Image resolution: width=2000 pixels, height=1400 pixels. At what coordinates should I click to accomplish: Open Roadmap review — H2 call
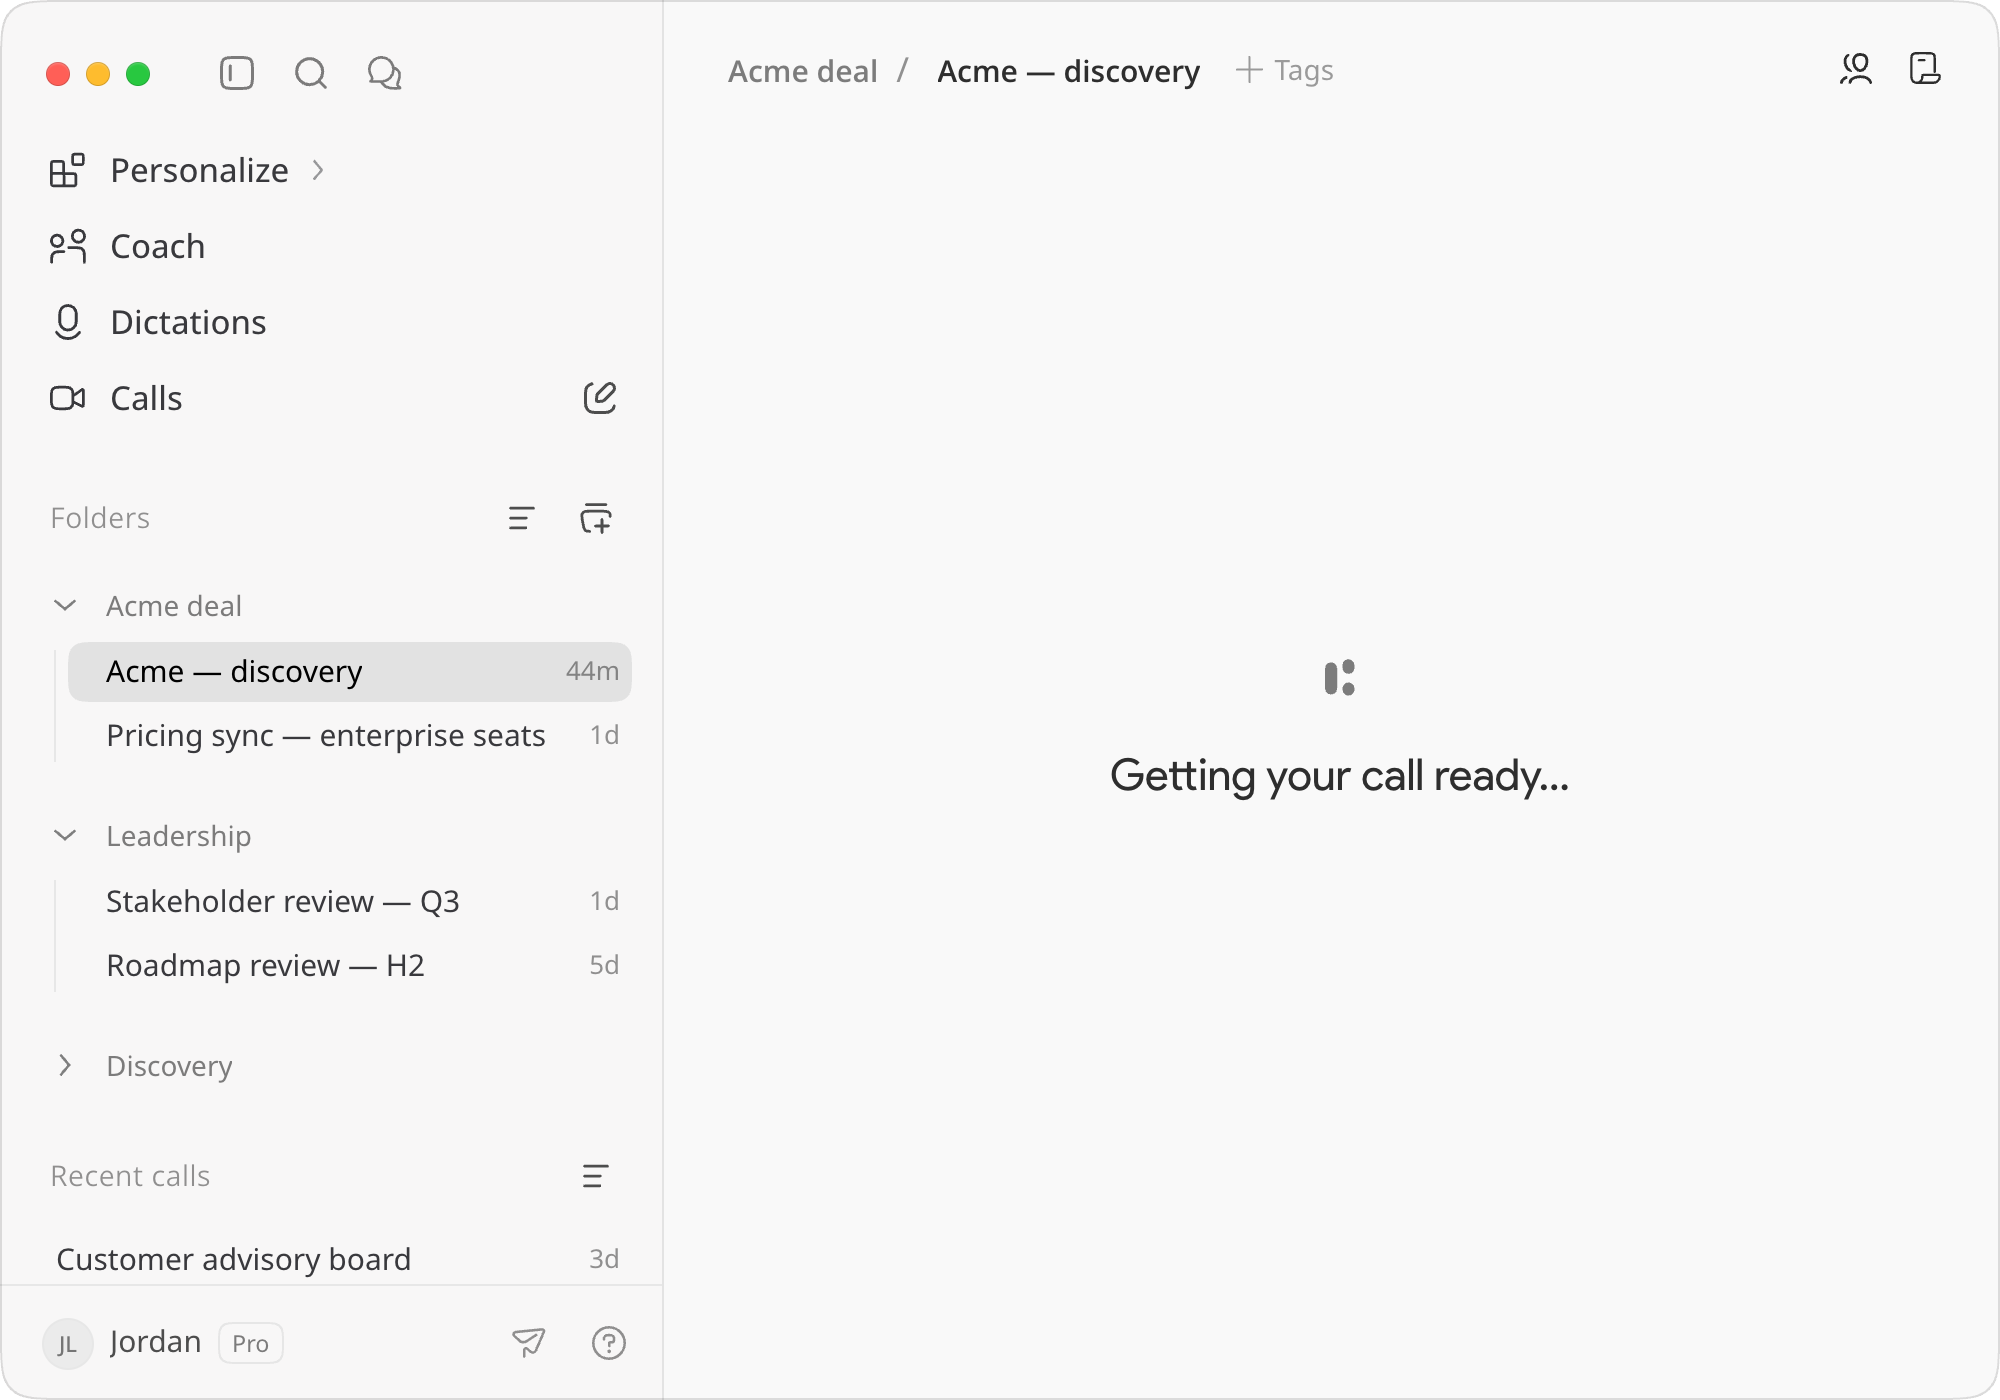[350, 966]
